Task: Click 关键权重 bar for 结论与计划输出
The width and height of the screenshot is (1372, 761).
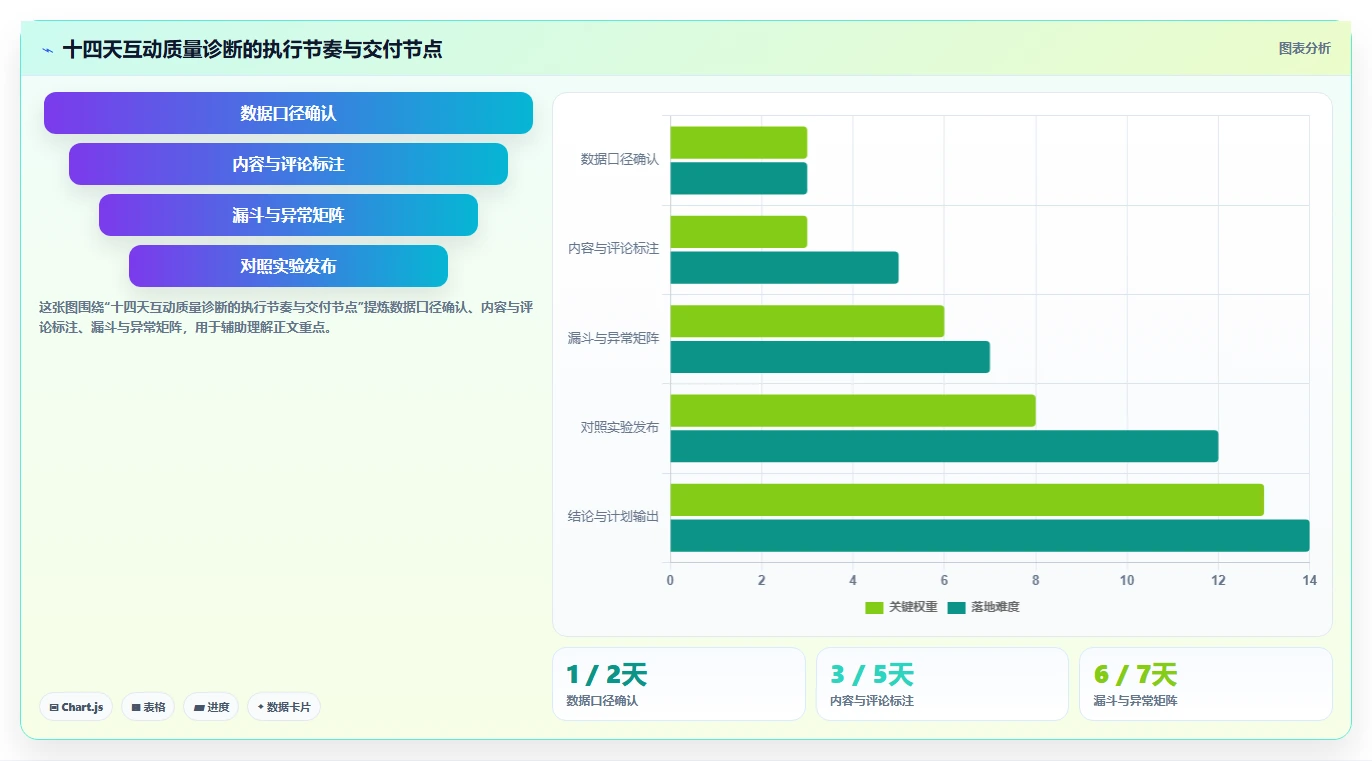Action: (x=967, y=500)
